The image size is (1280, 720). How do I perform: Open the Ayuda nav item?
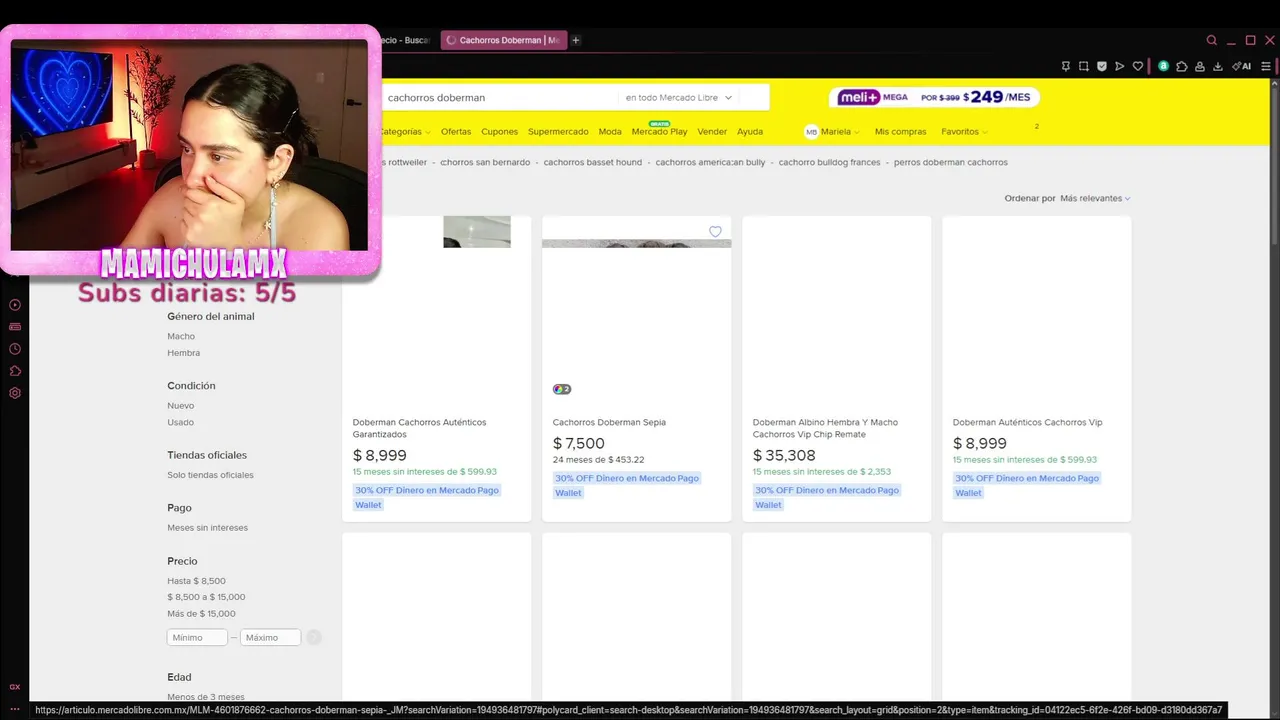coord(750,132)
